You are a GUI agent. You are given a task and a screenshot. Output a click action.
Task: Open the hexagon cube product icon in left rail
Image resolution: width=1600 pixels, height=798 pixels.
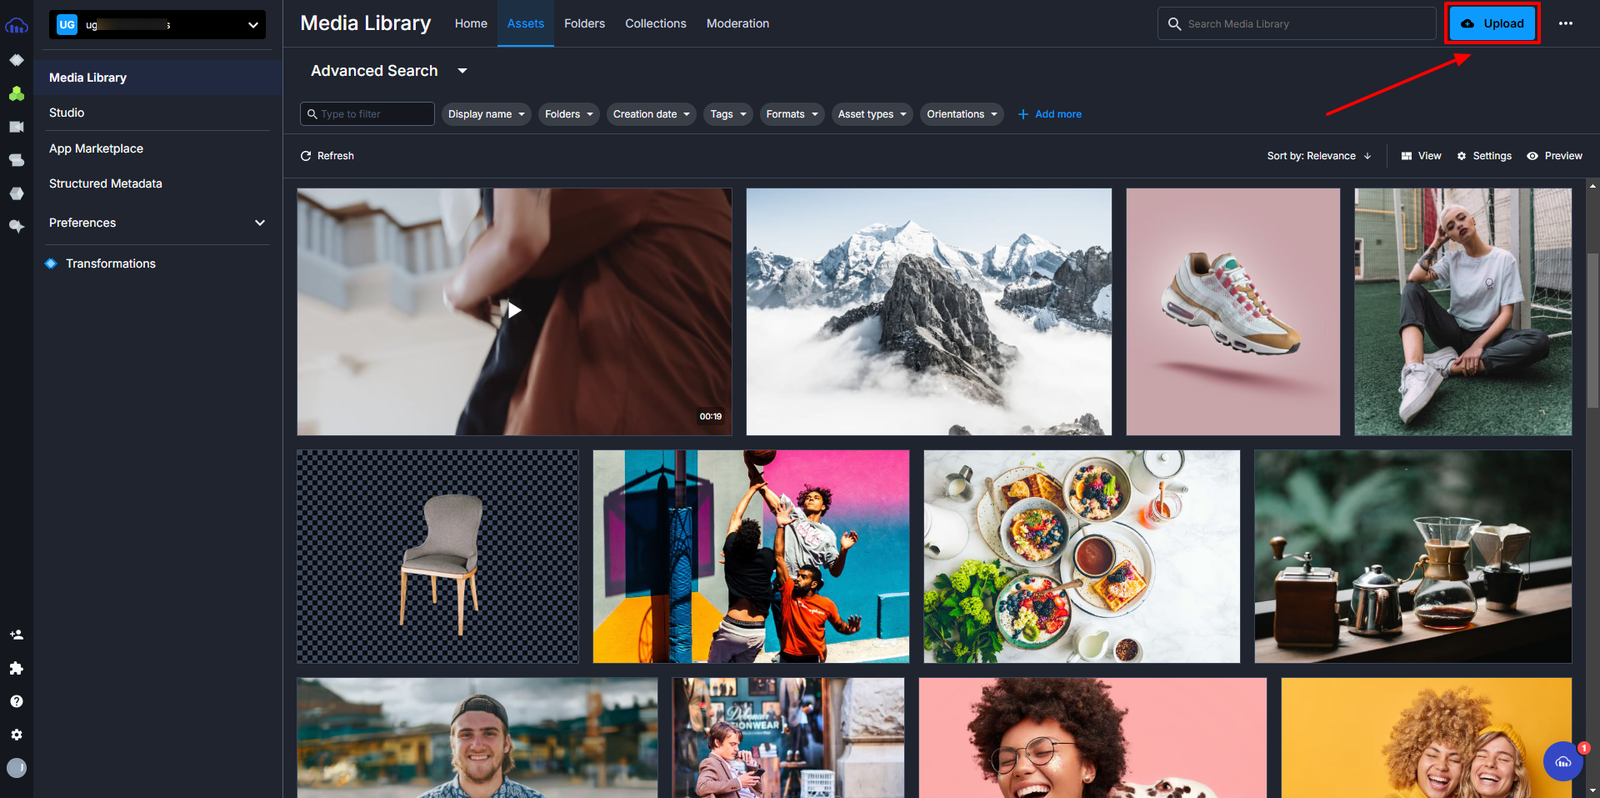click(16, 193)
